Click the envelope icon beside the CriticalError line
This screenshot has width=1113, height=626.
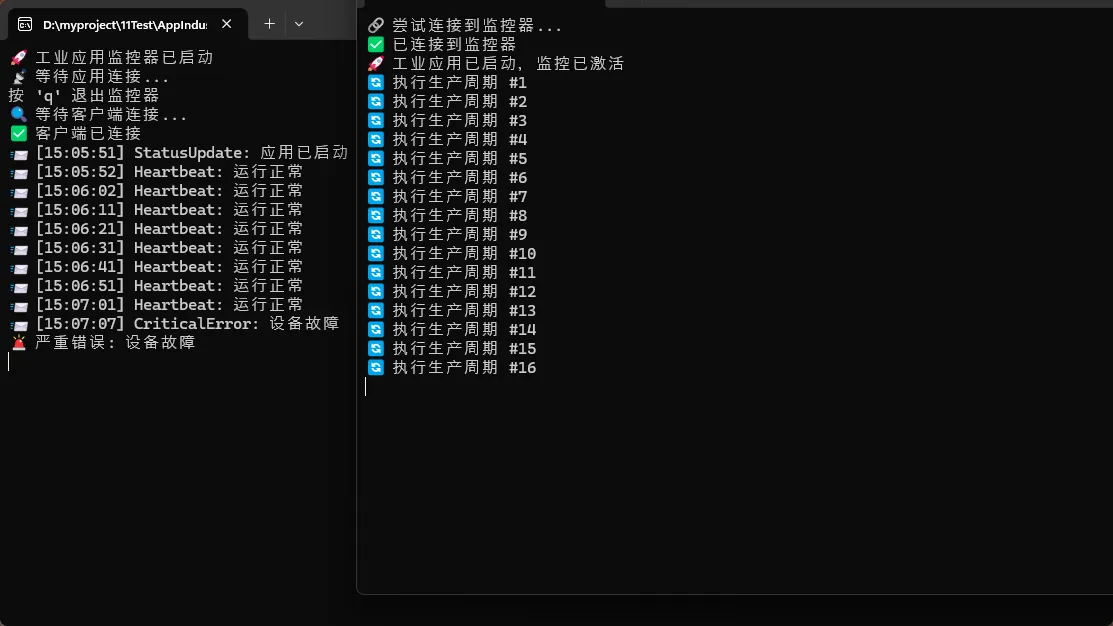(x=19, y=324)
